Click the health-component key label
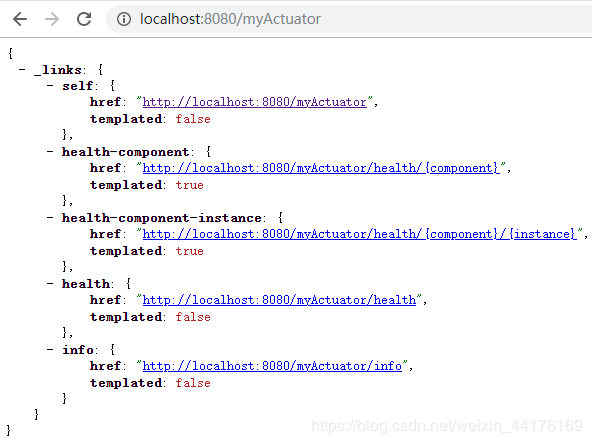 (x=126, y=152)
